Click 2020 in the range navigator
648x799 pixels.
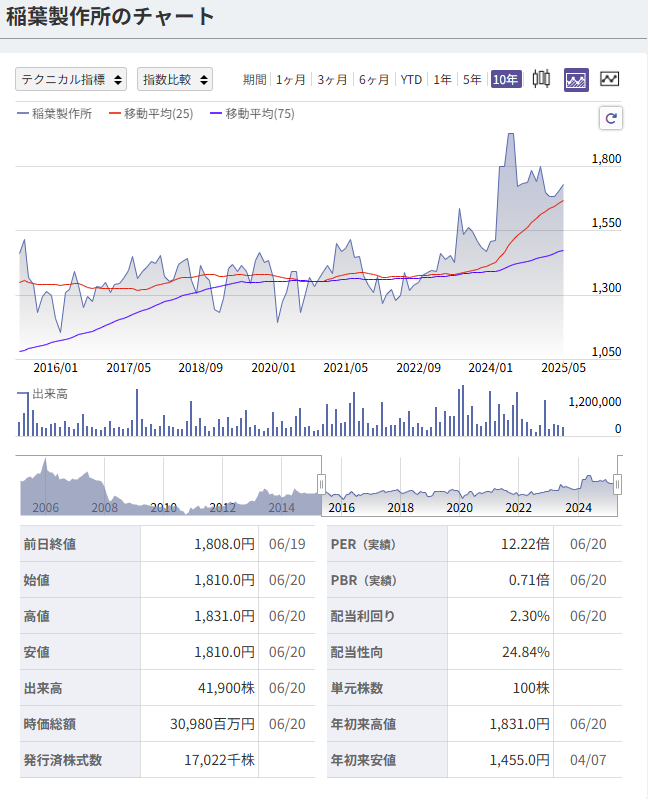[460, 508]
